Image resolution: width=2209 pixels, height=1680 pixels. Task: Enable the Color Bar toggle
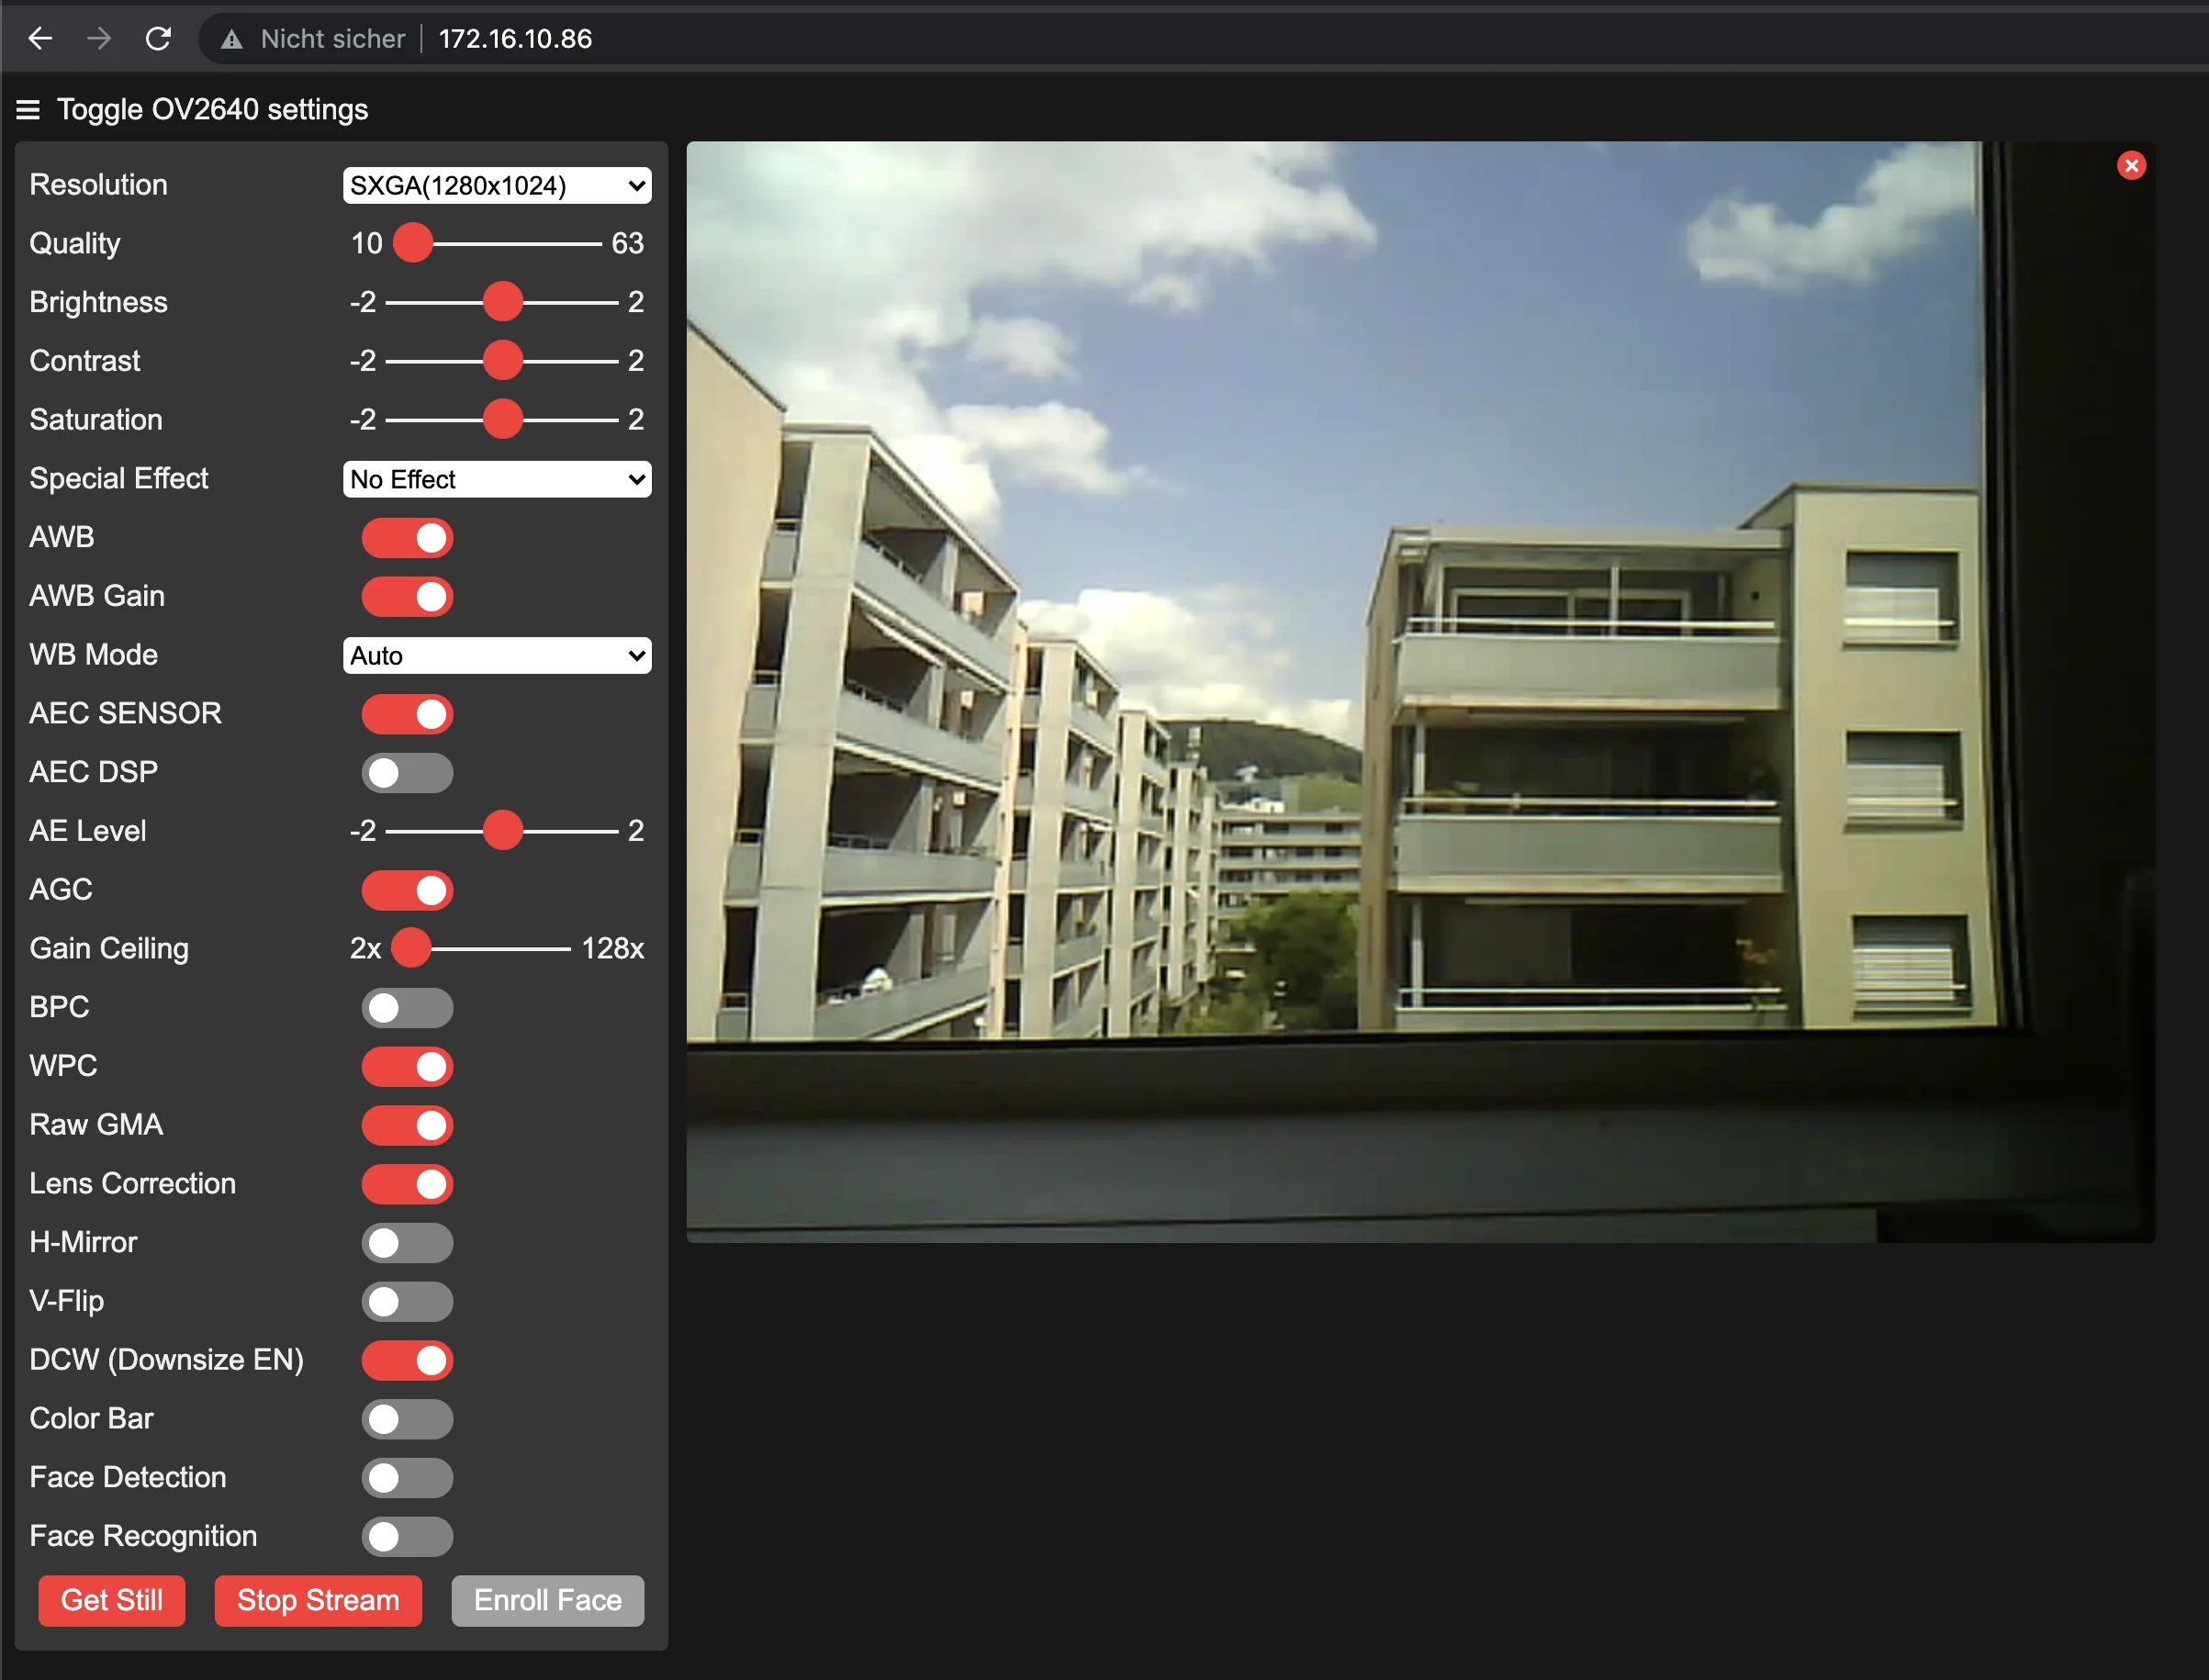[x=407, y=1419]
